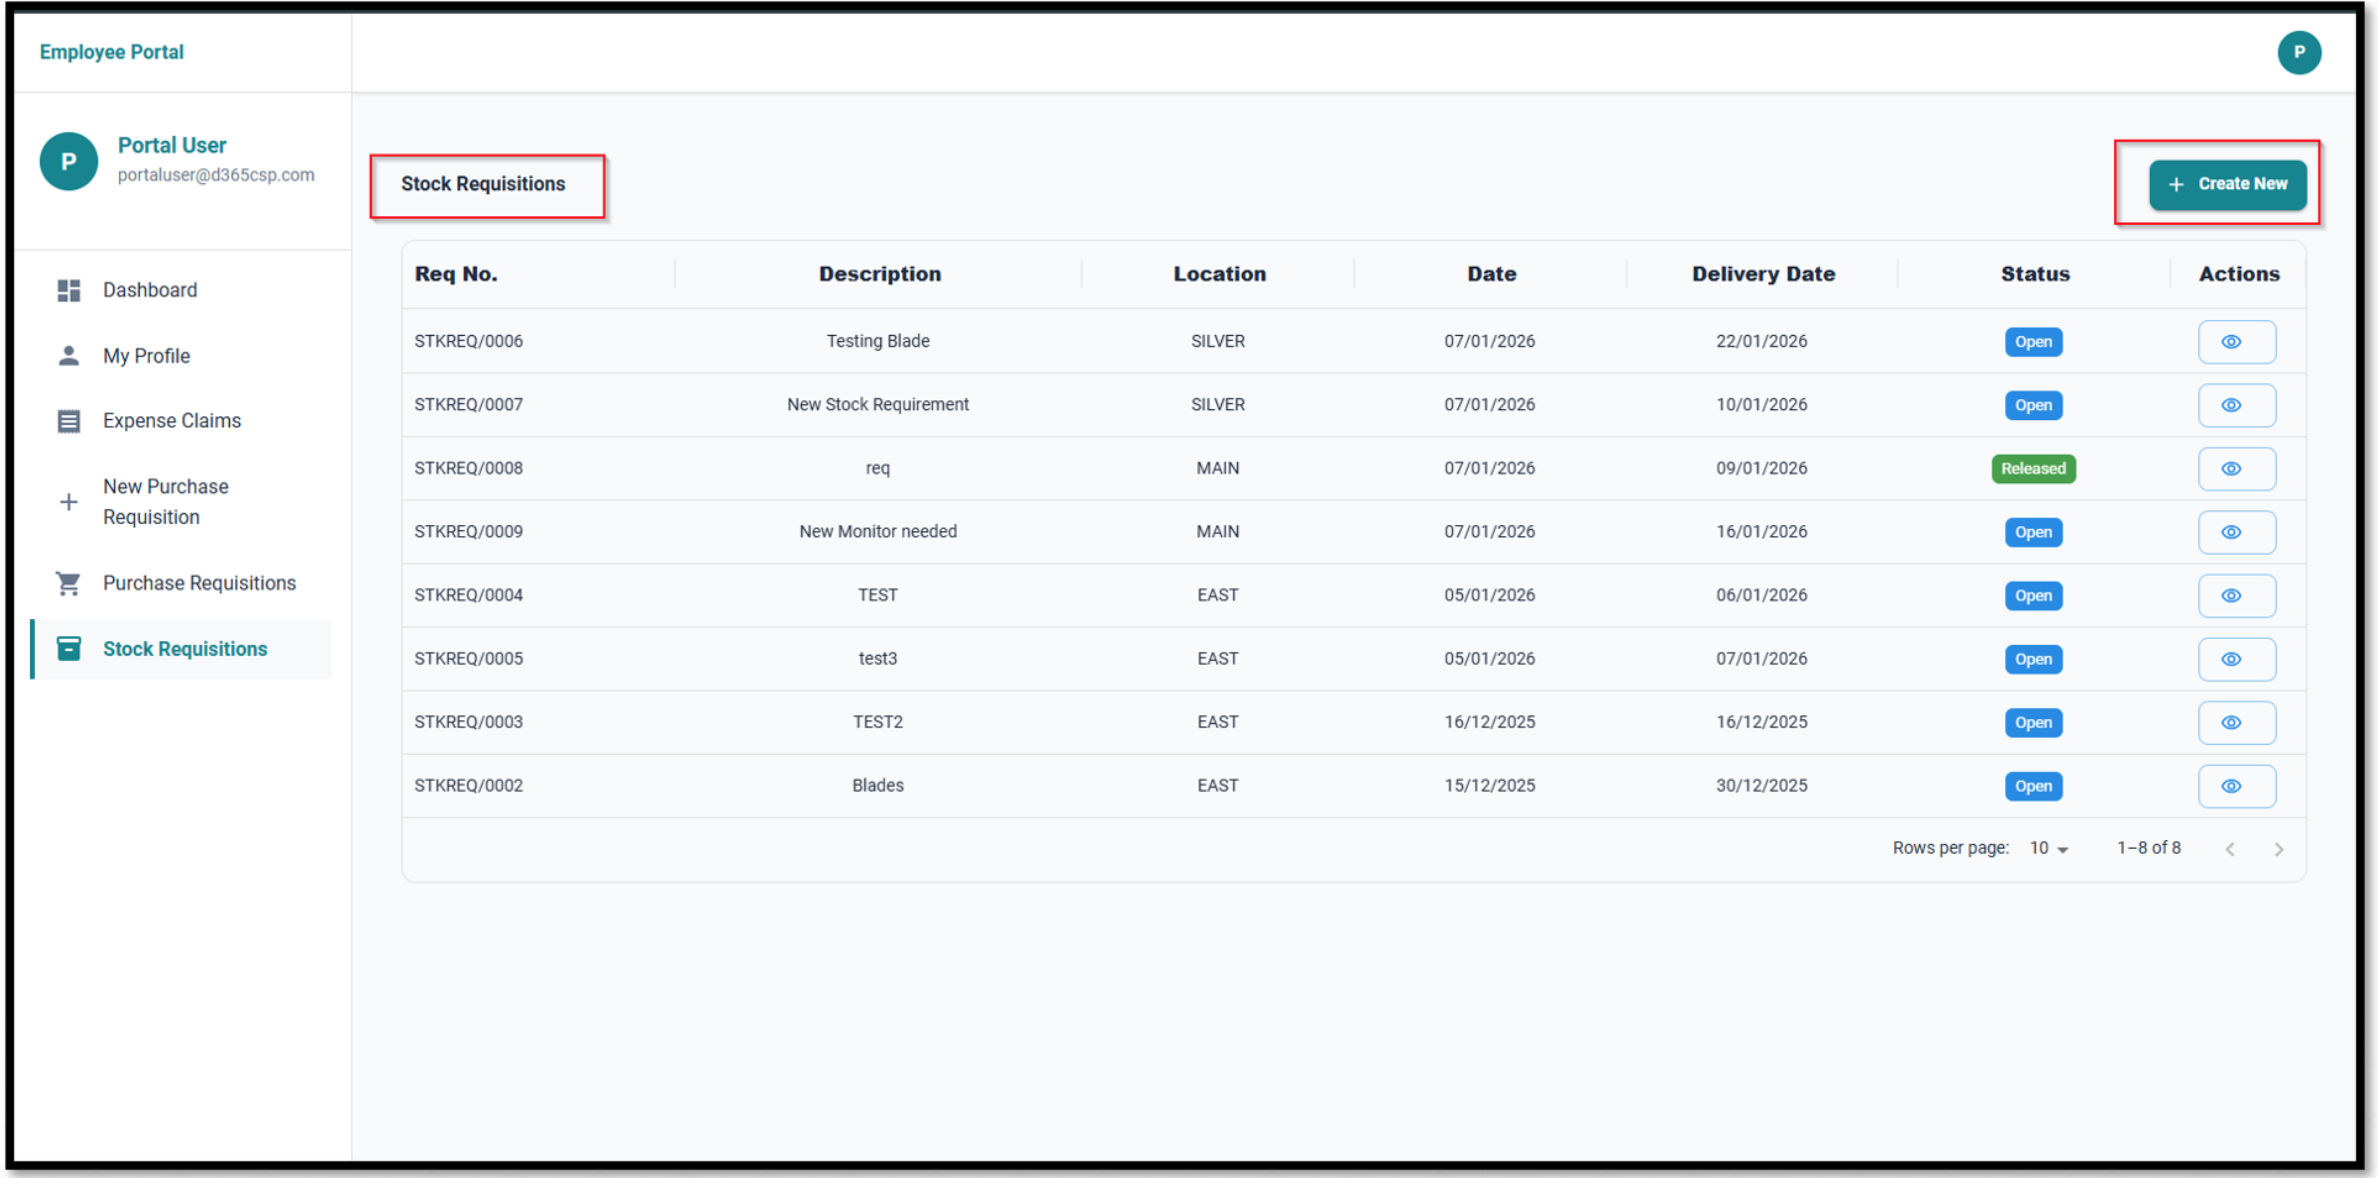Go to next page with right chevron

pyautogui.click(x=2278, y=849)
